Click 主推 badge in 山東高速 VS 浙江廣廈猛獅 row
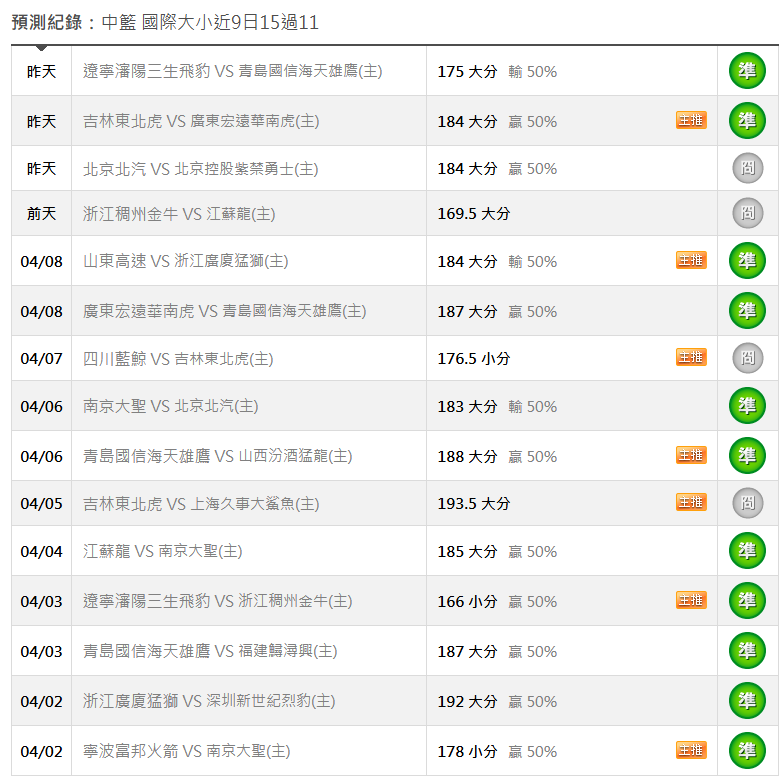Viewport: 783px width, 781px height. point(691,260)
